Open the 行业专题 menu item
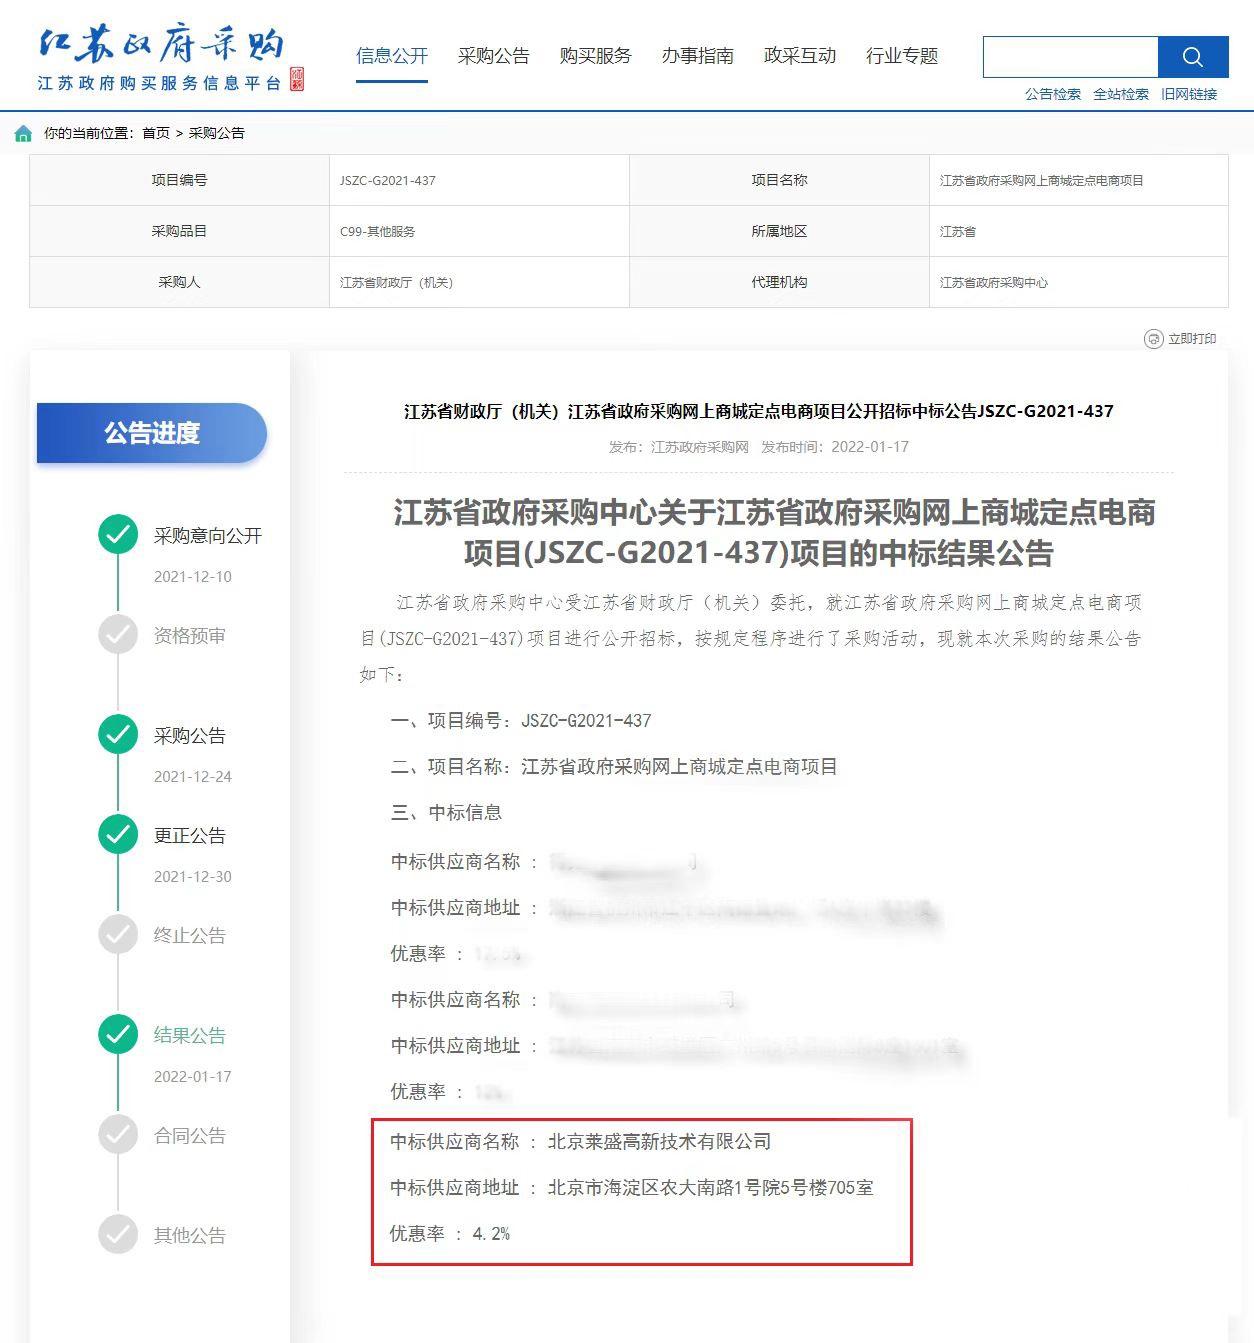 (901, 56)
